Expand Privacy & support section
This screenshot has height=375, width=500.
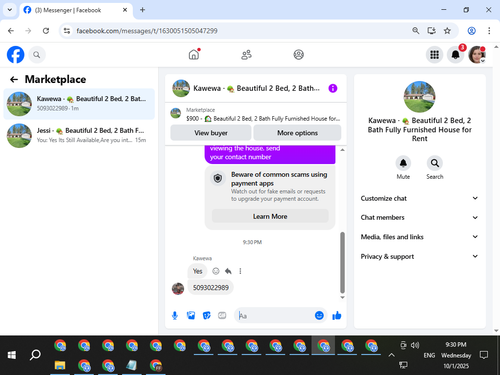click(x=419, y=256)
